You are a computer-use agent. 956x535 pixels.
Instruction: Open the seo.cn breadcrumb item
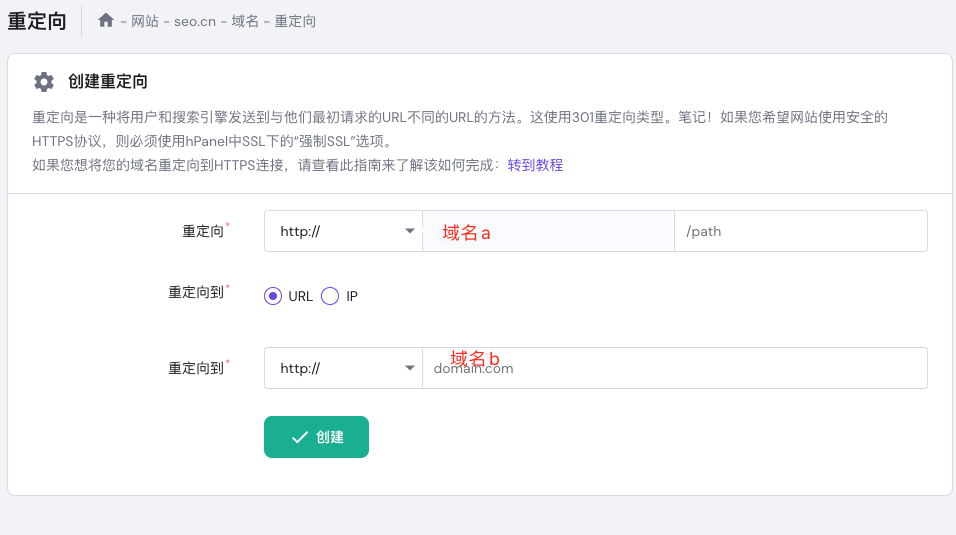point(195,21)
